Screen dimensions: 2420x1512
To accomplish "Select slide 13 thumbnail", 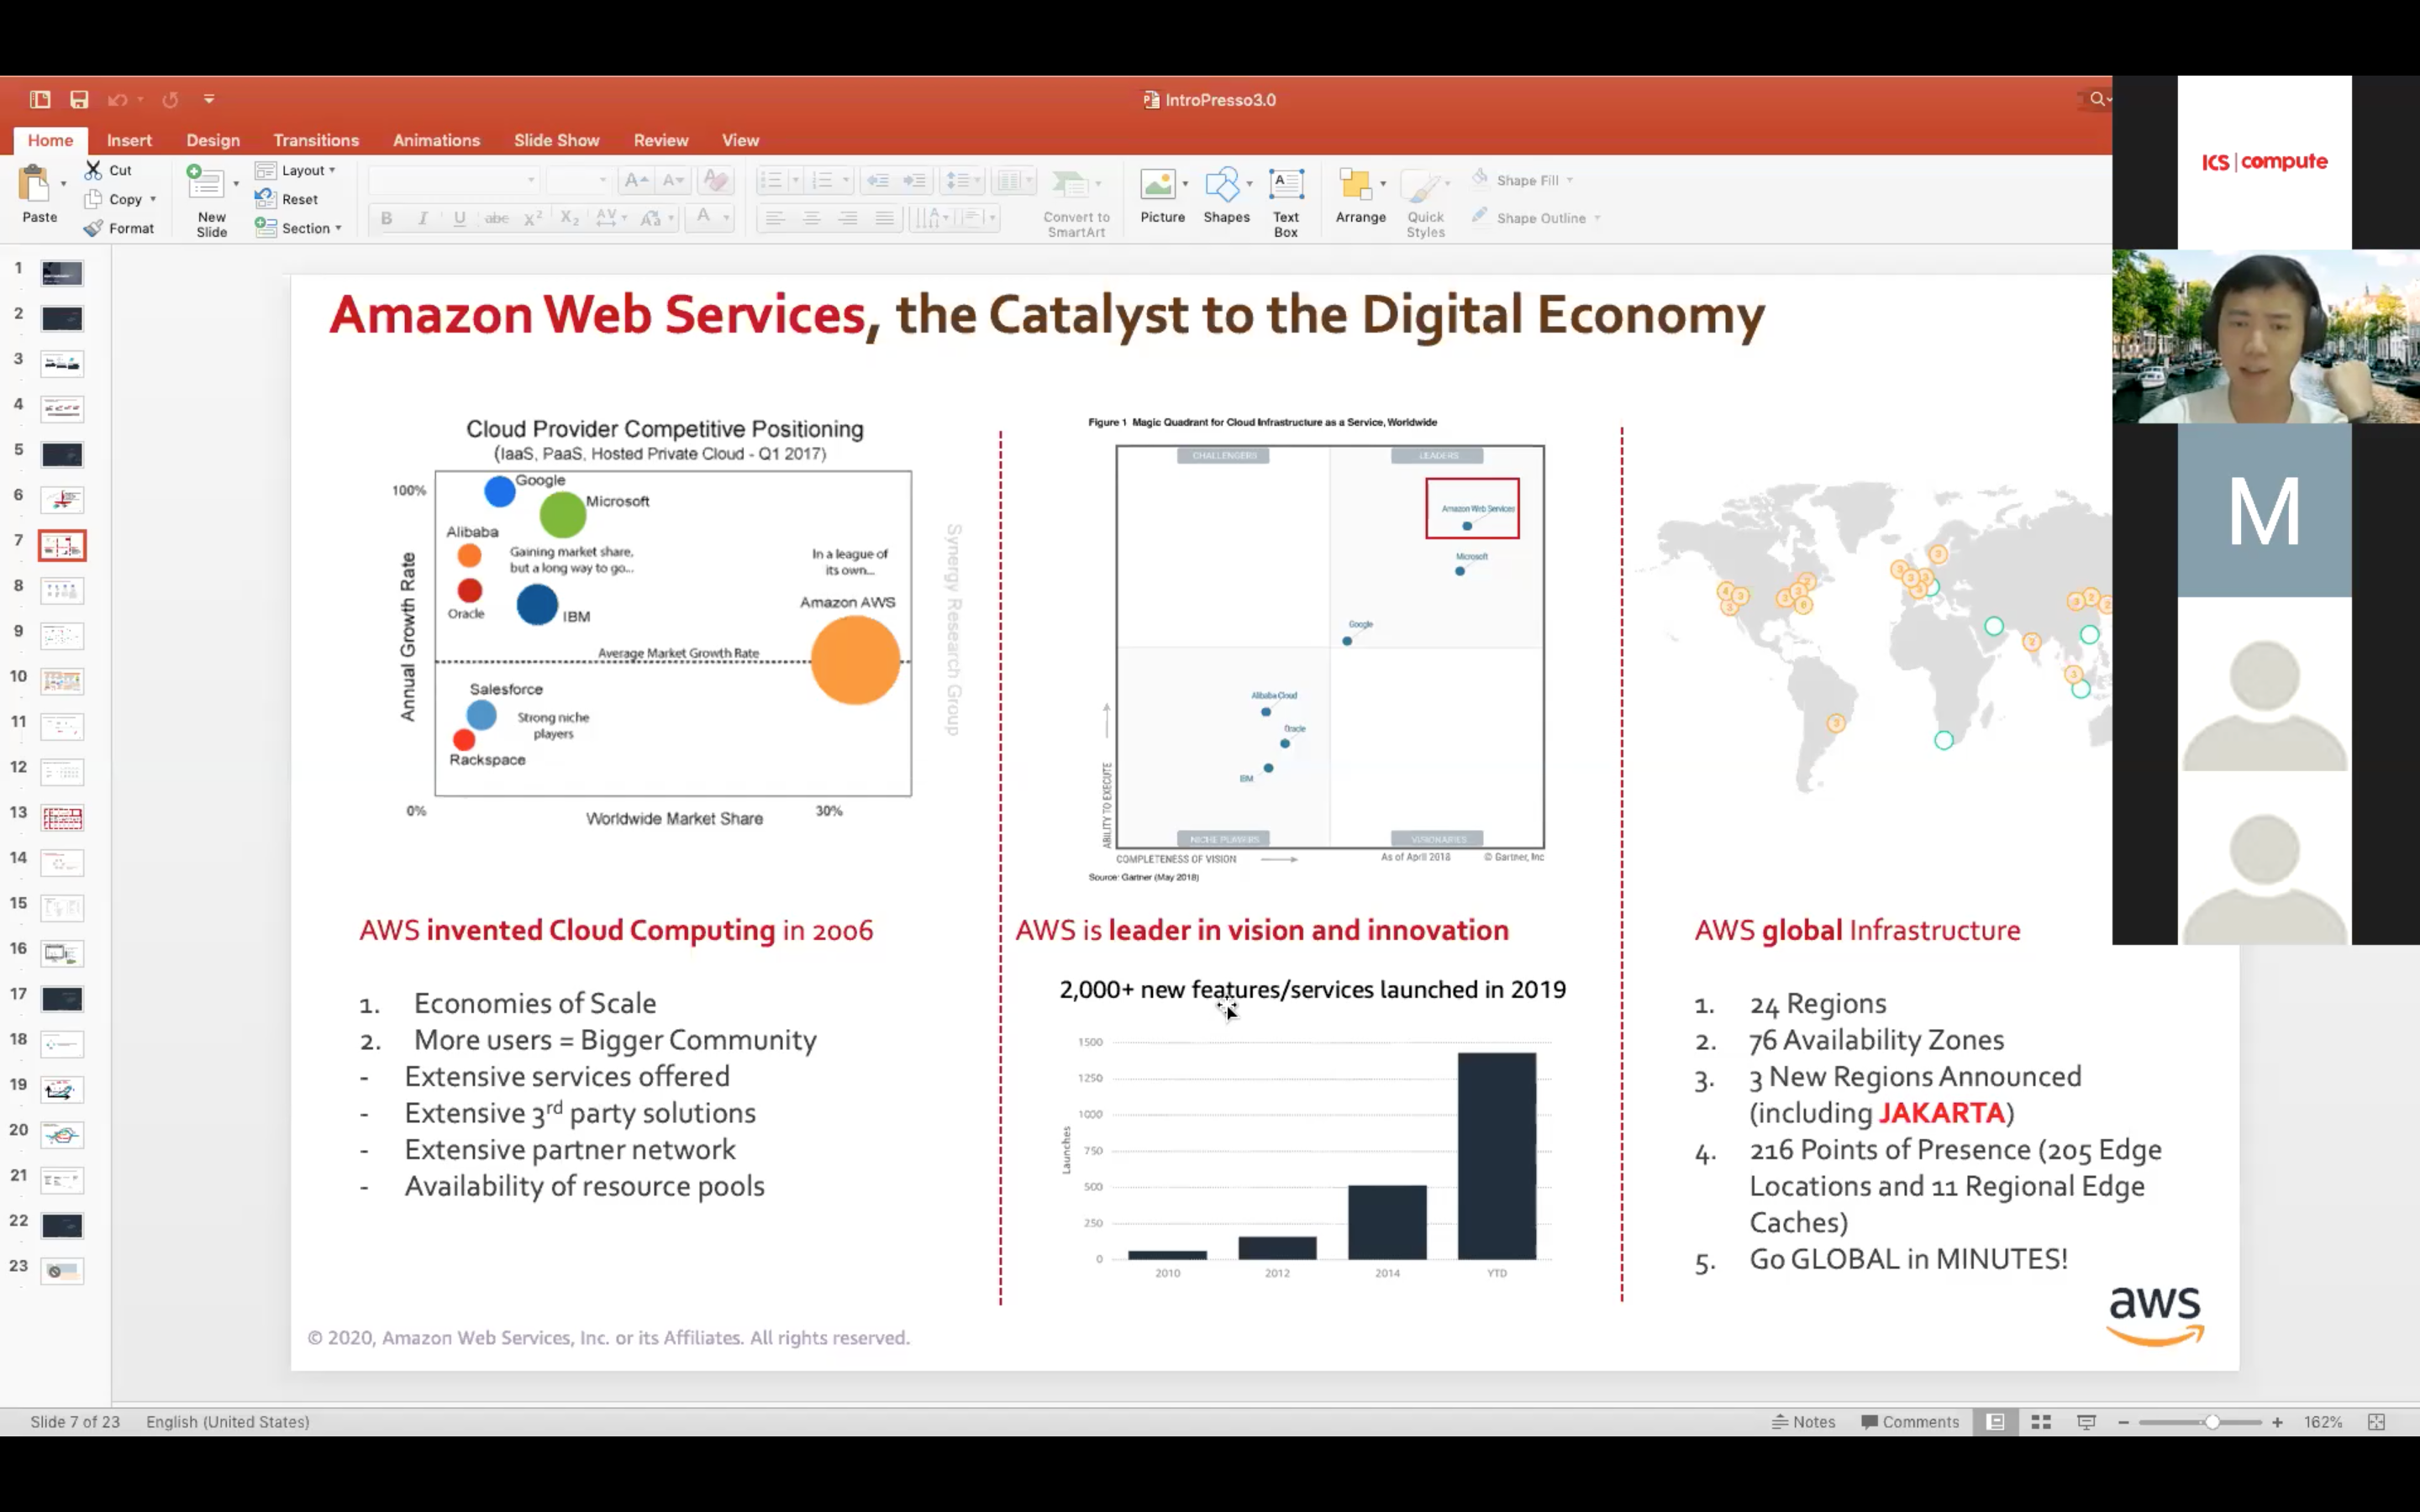I will coord(62,817).
